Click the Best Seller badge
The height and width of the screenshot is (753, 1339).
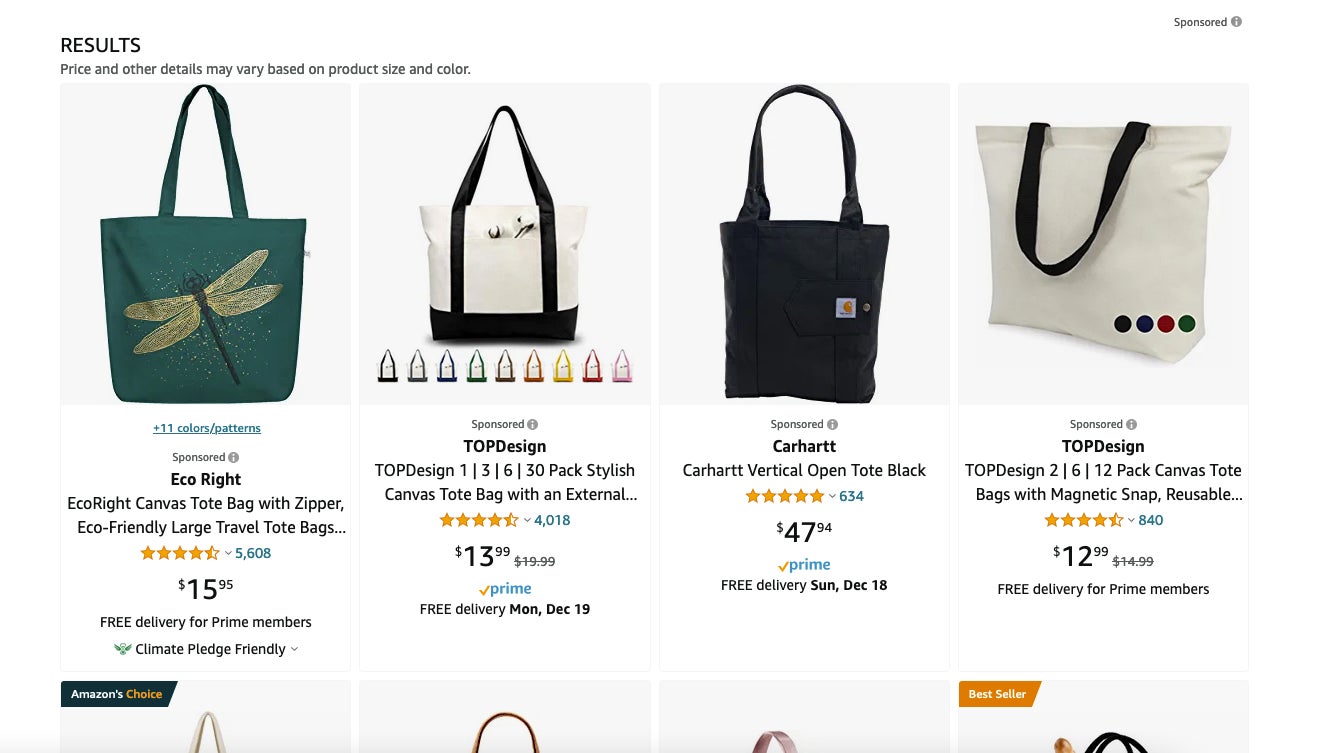tap(996, 693)
